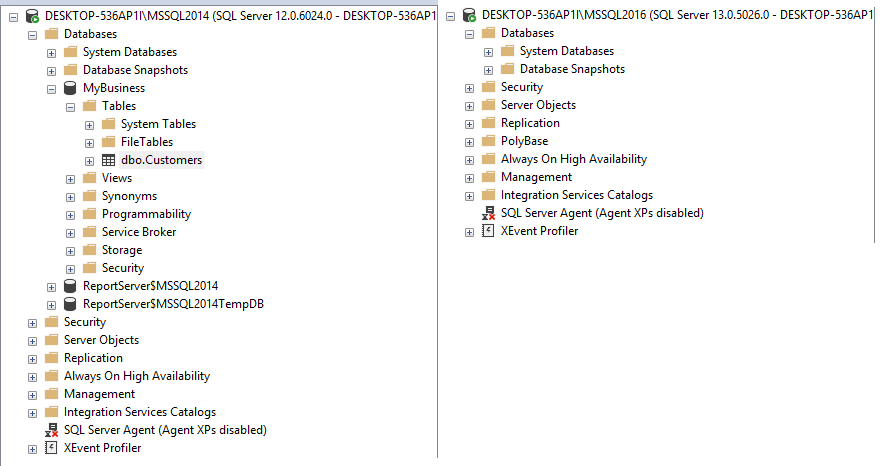Select the FileTables folder
This screenshot has width=883, height=466.
[146, 142]
